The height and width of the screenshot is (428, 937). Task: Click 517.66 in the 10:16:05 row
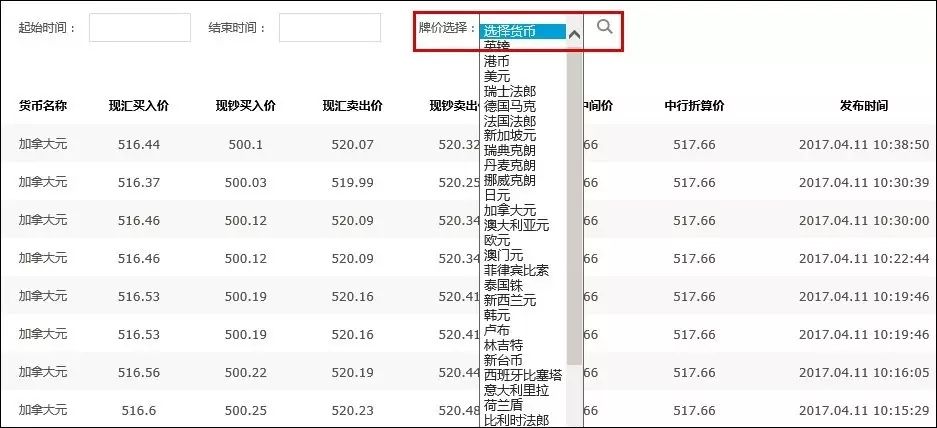click(x=694, y=372)
